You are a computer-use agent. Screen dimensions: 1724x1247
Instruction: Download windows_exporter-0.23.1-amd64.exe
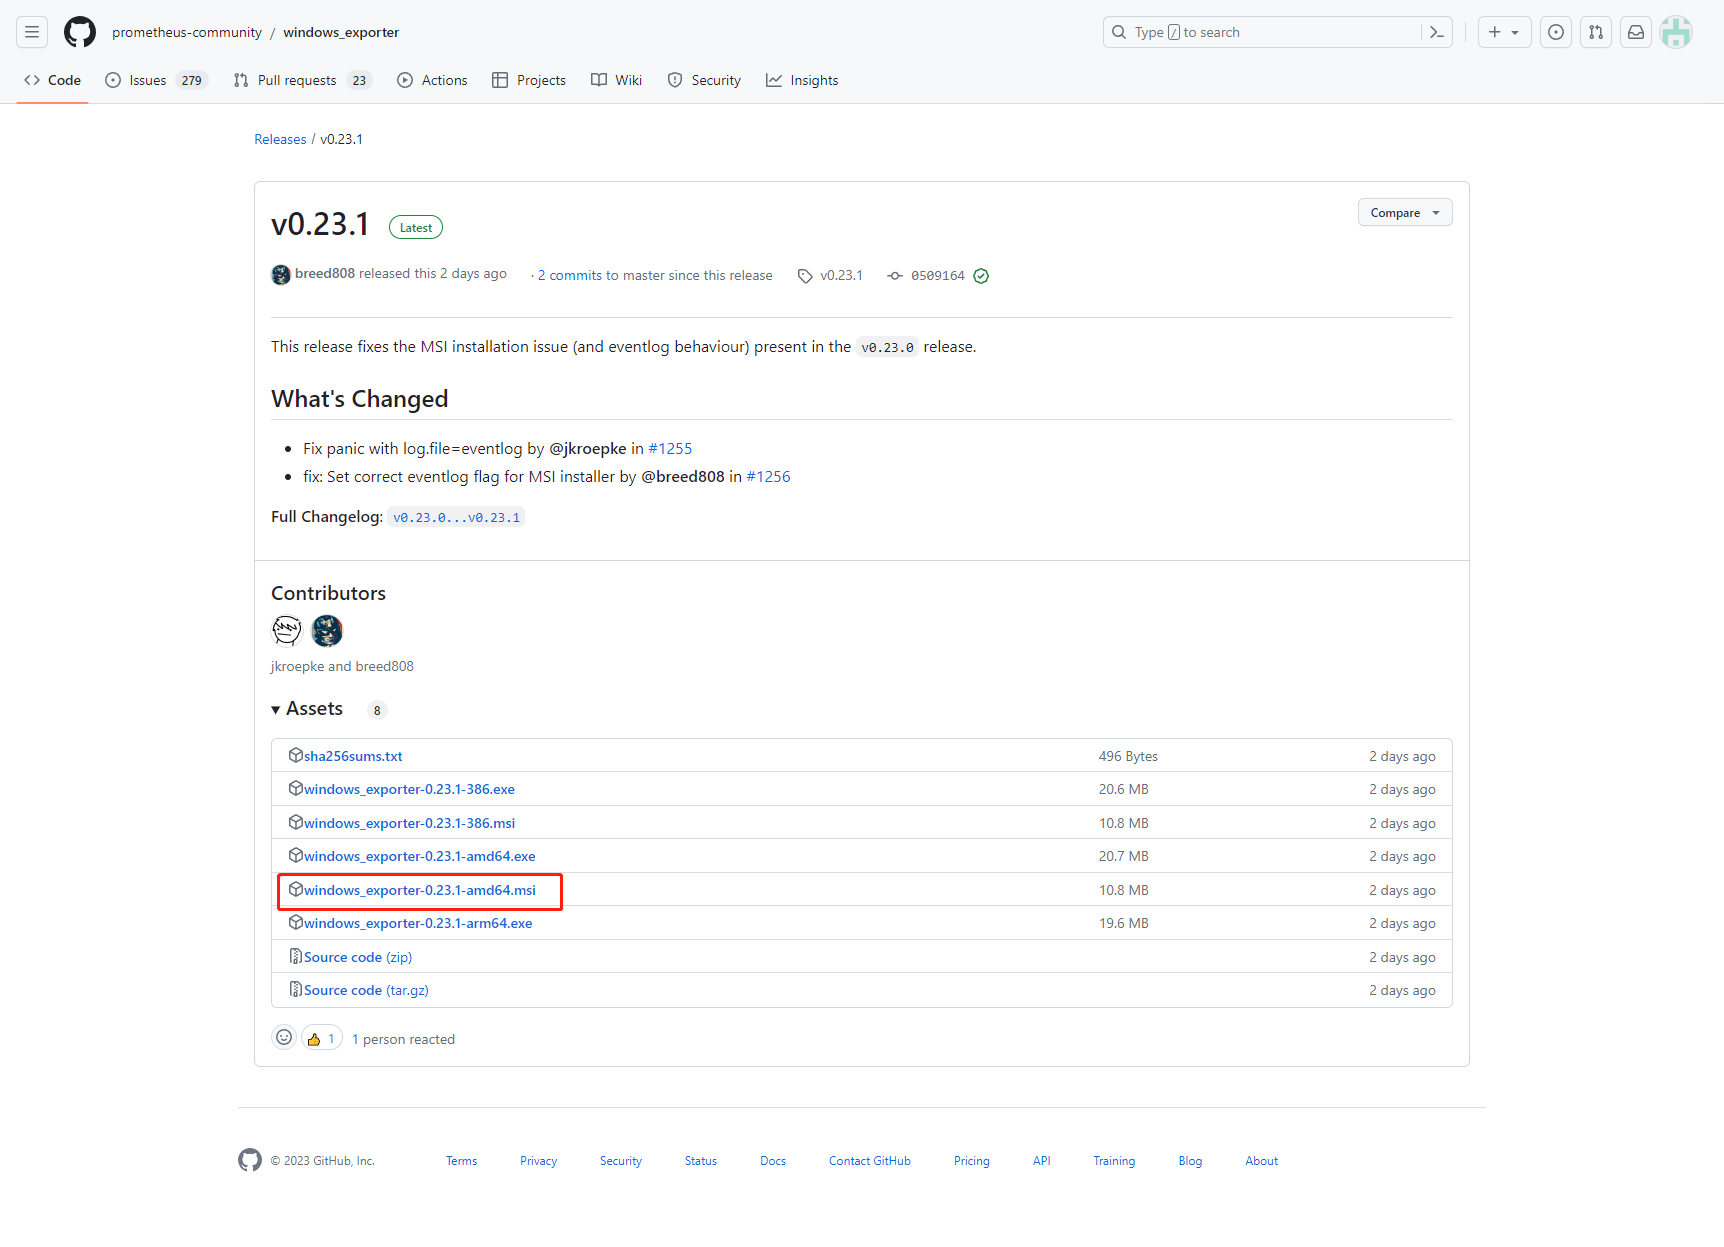click(420, 856)
